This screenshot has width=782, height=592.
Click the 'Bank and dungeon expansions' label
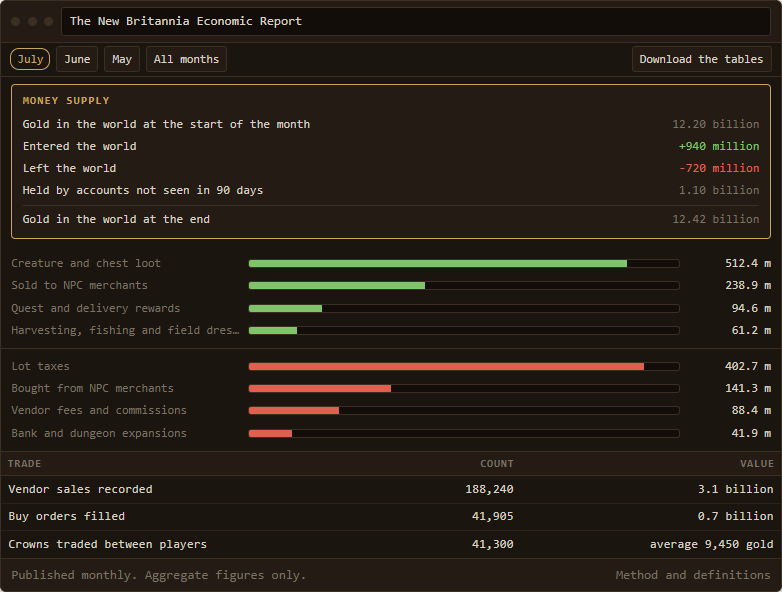point(99,433)
